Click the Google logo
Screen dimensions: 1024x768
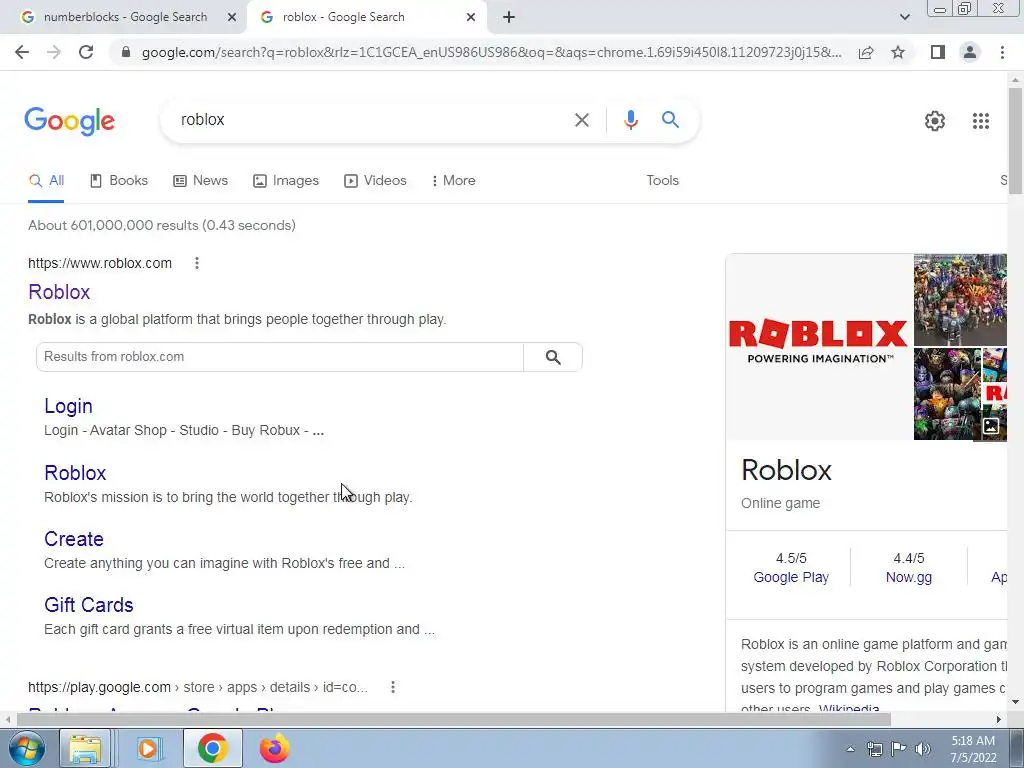click(x=69, y=121)
